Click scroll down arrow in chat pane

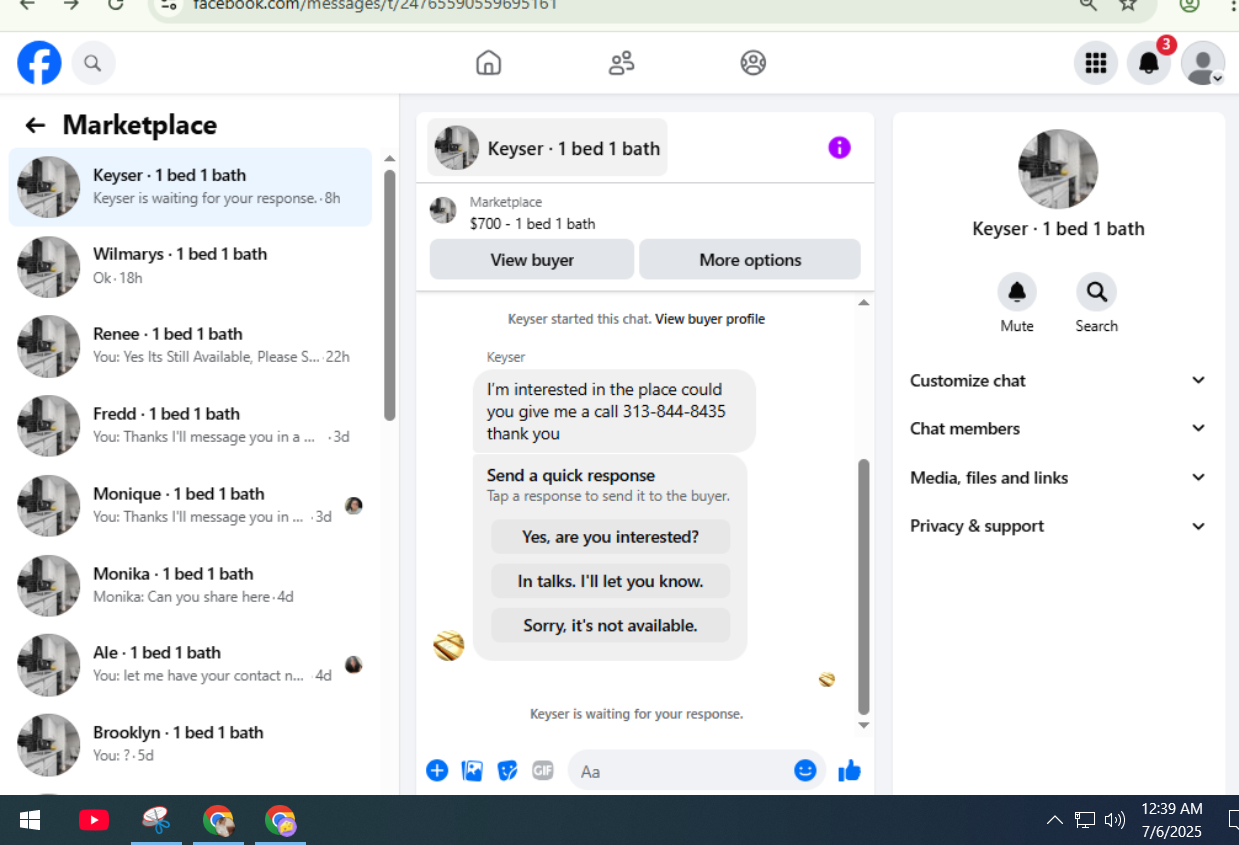[x=864, y=725]
